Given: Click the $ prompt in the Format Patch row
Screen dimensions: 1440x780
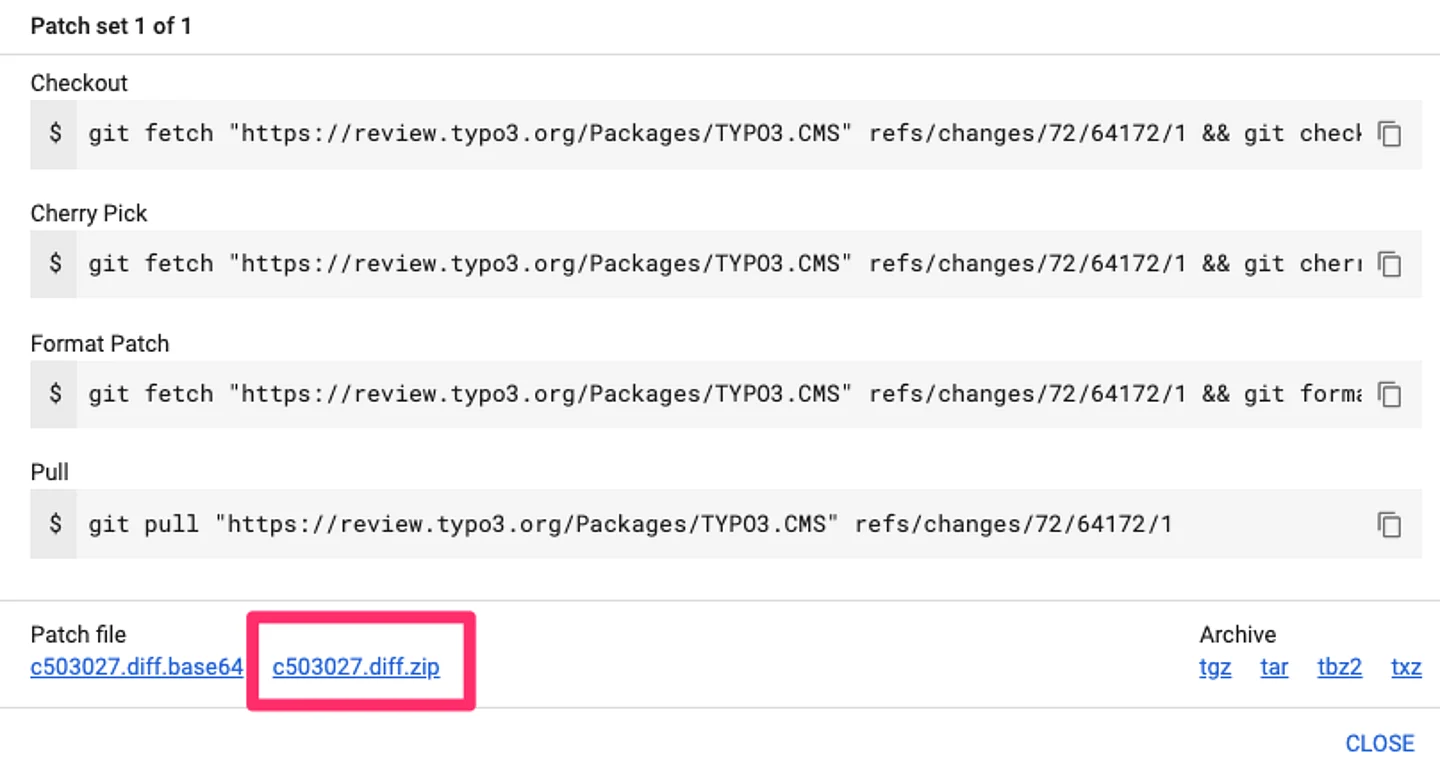Looking at the screenshot, I should click(x=55, y=394).
